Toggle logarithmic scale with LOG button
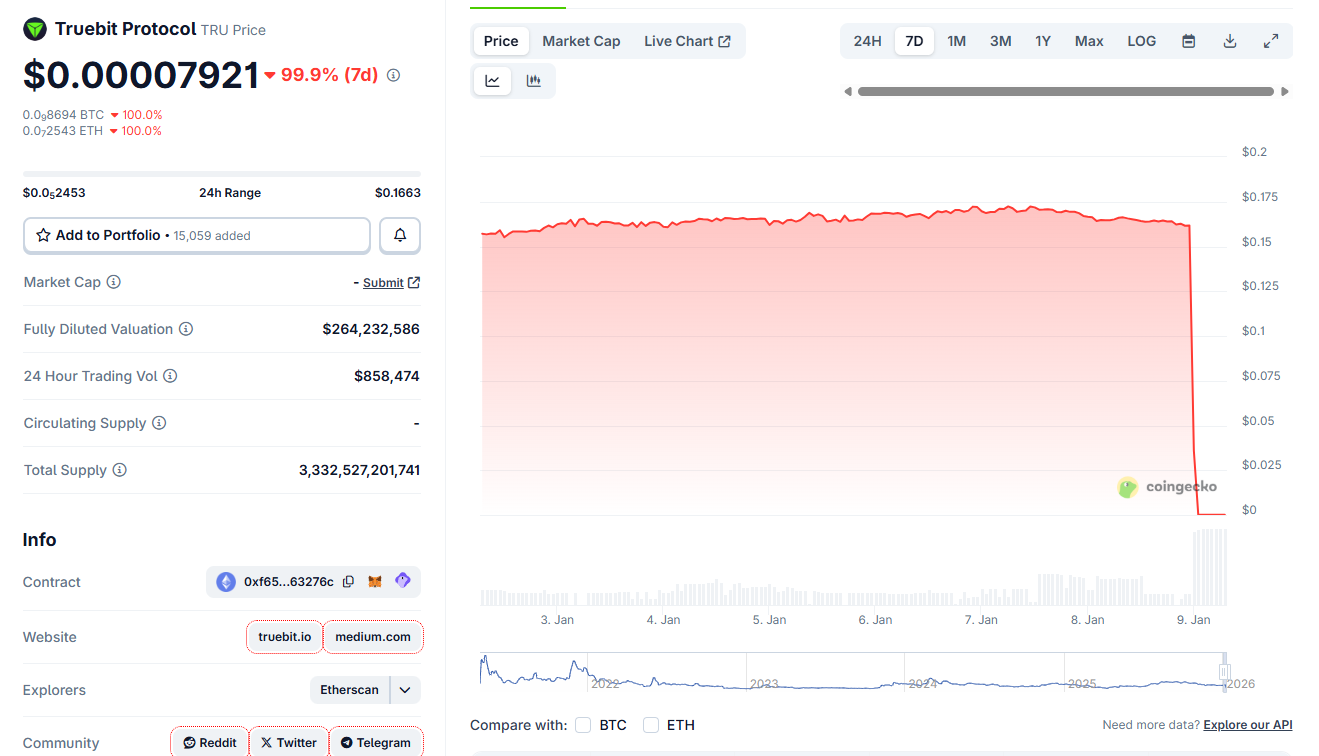This screenshot has height=756, width=1319. click(x=1141, y=40)
